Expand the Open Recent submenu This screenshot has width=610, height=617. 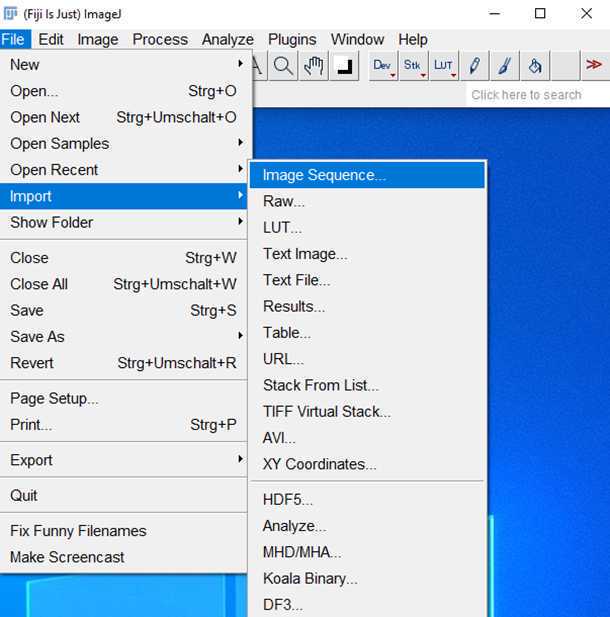[124, 170]
